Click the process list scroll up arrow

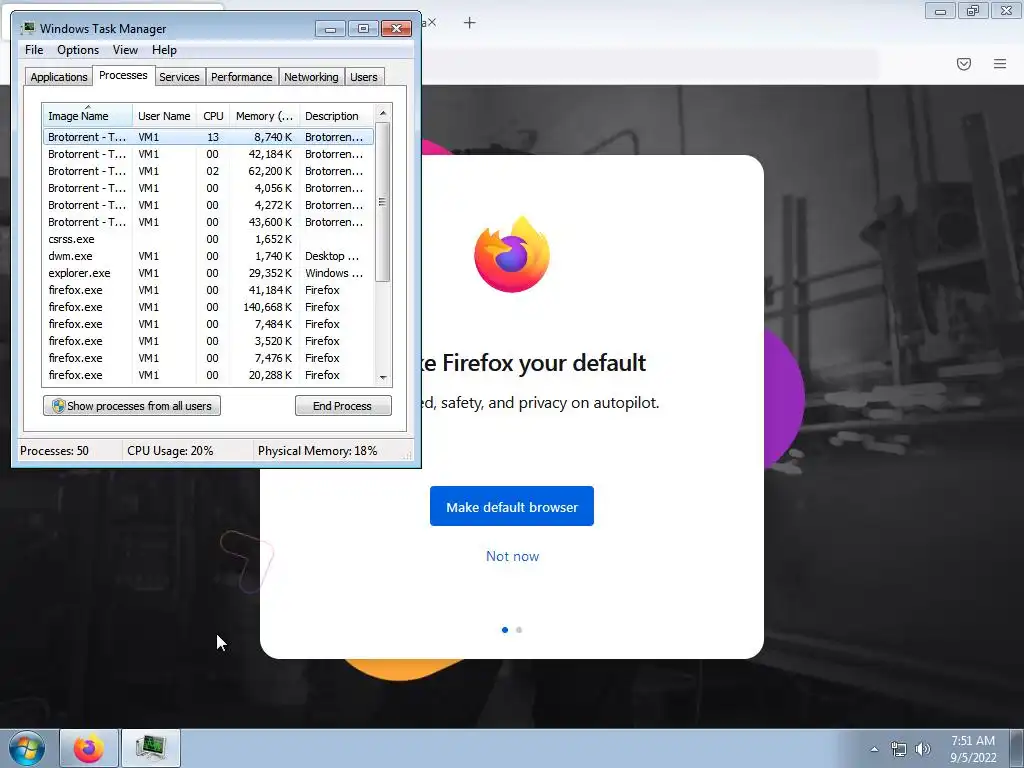[383, 113]
